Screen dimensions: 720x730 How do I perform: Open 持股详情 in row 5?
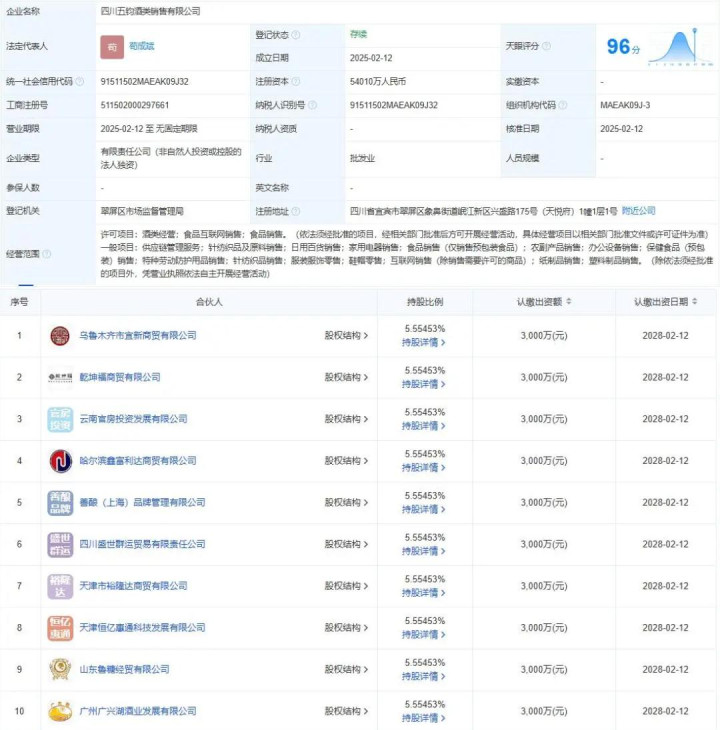pyautogui.click(x=424, y=509)
